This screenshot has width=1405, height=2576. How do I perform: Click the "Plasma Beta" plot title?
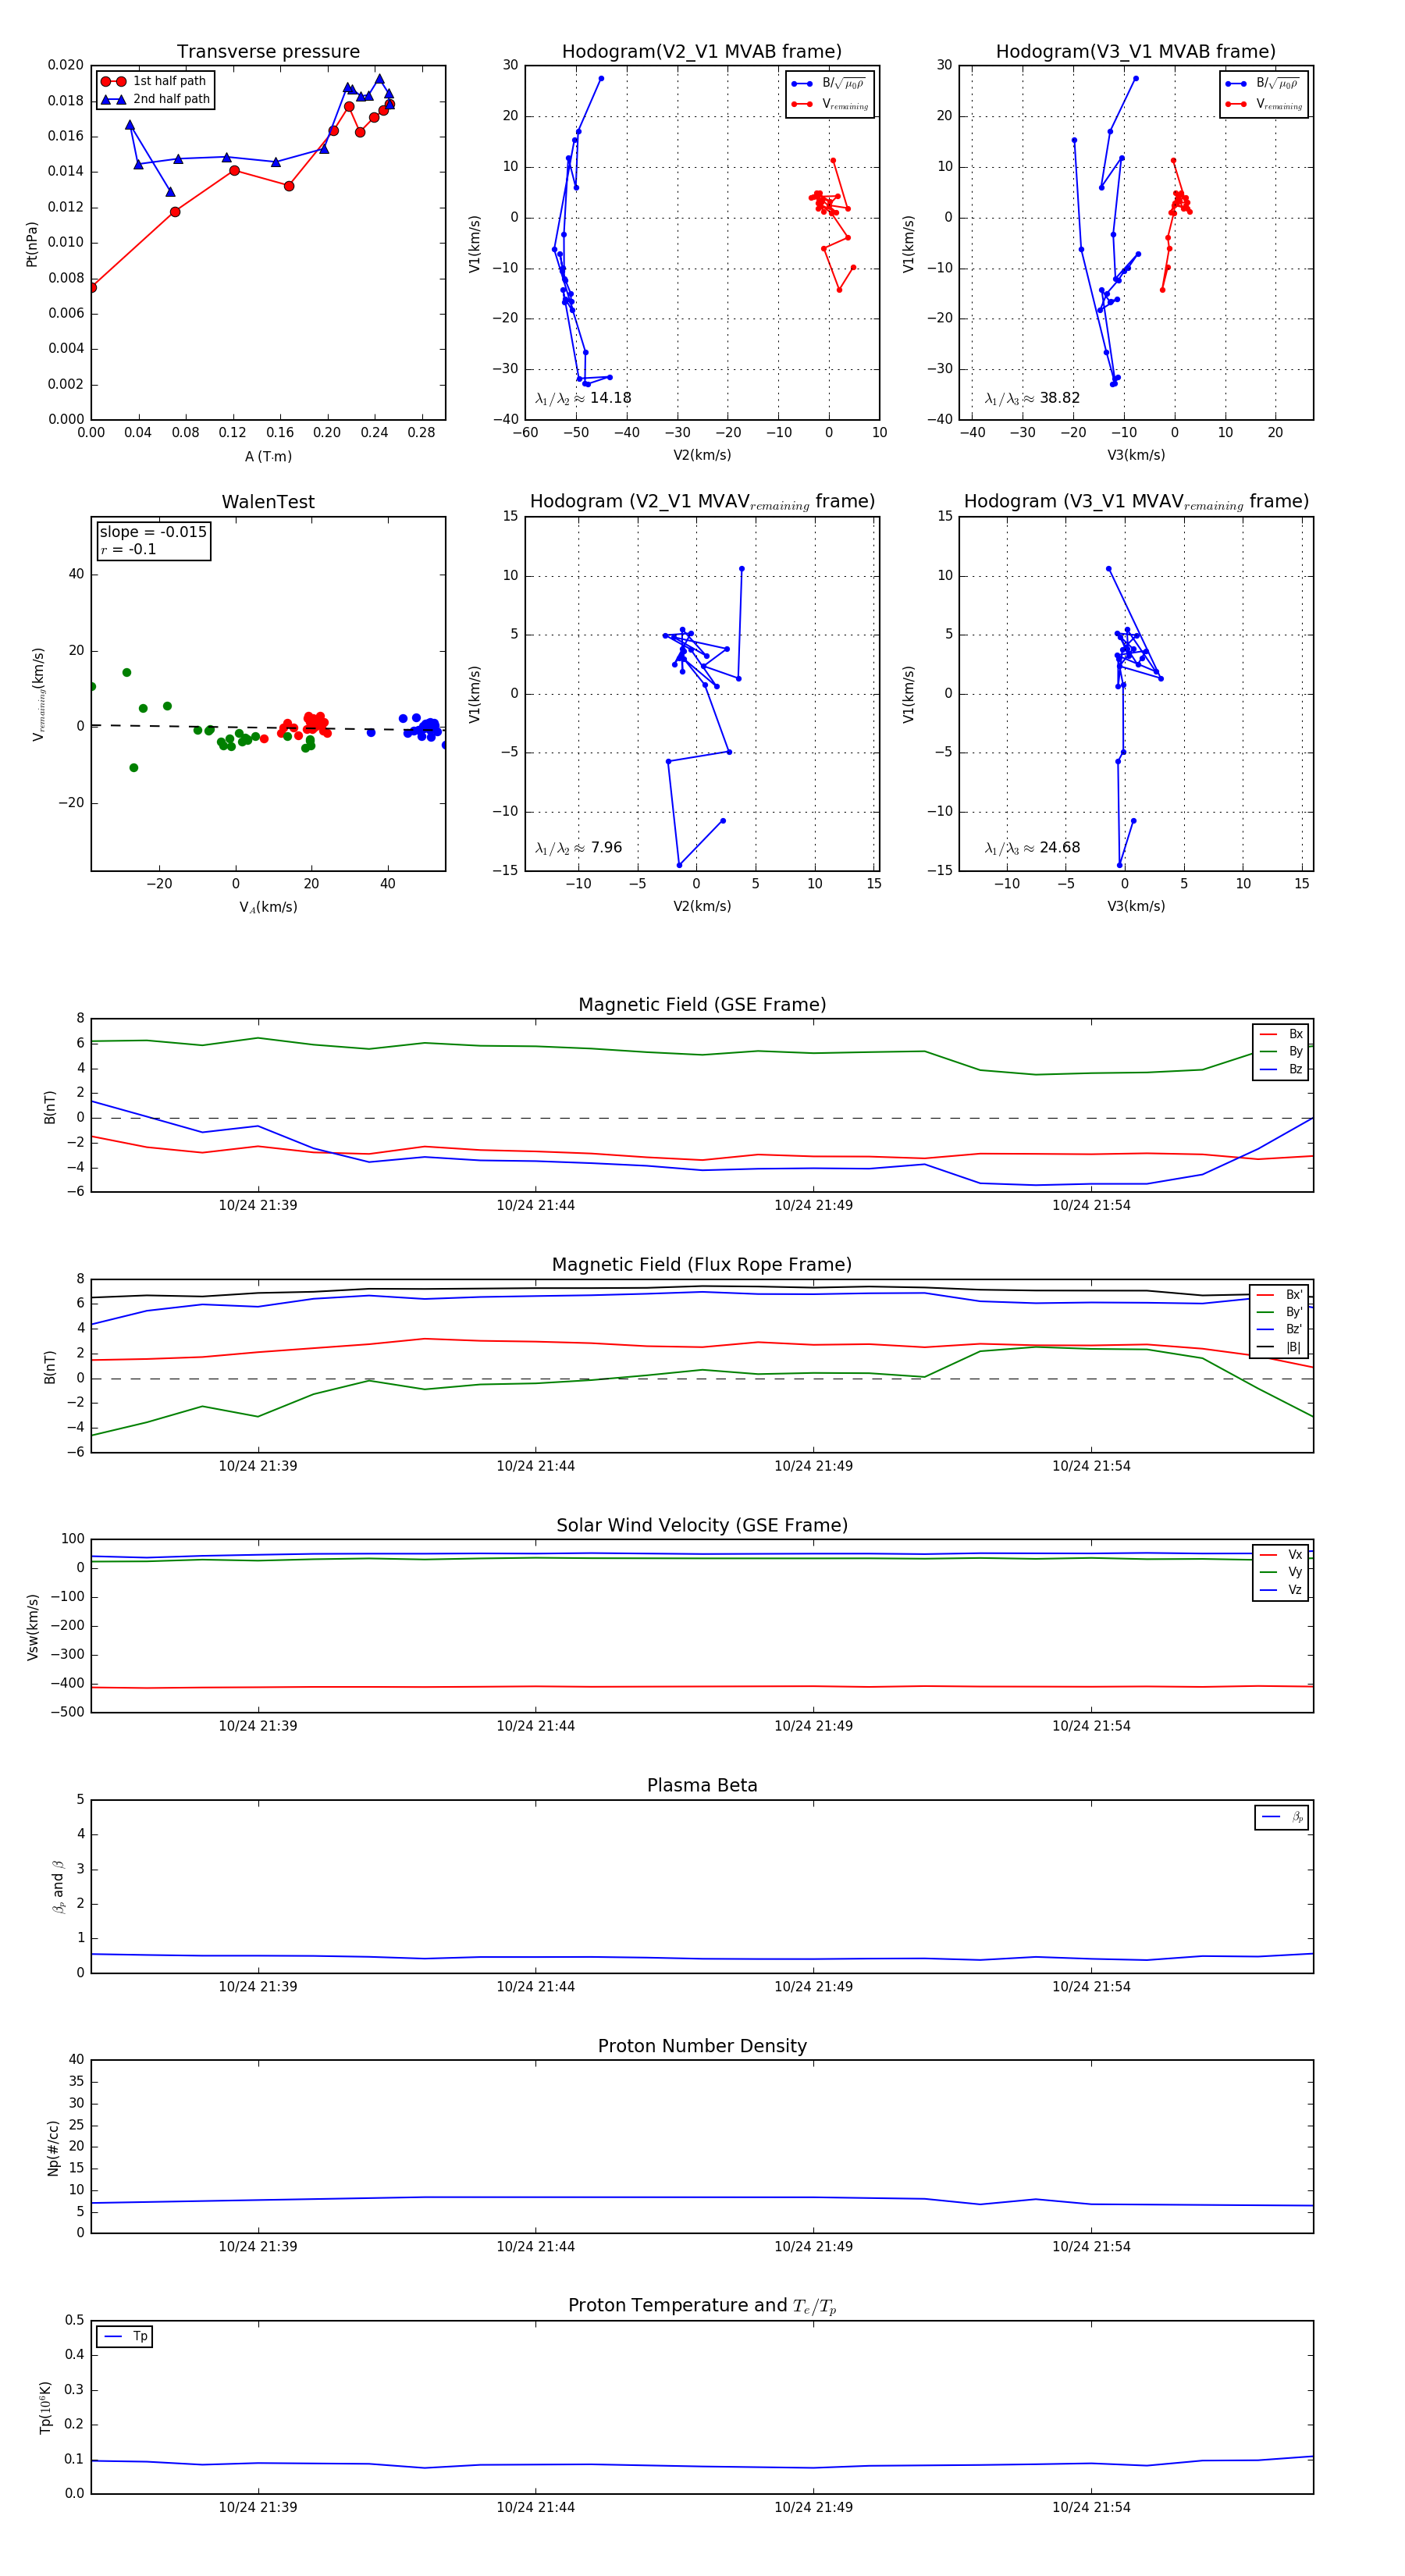click(702, 1785)
